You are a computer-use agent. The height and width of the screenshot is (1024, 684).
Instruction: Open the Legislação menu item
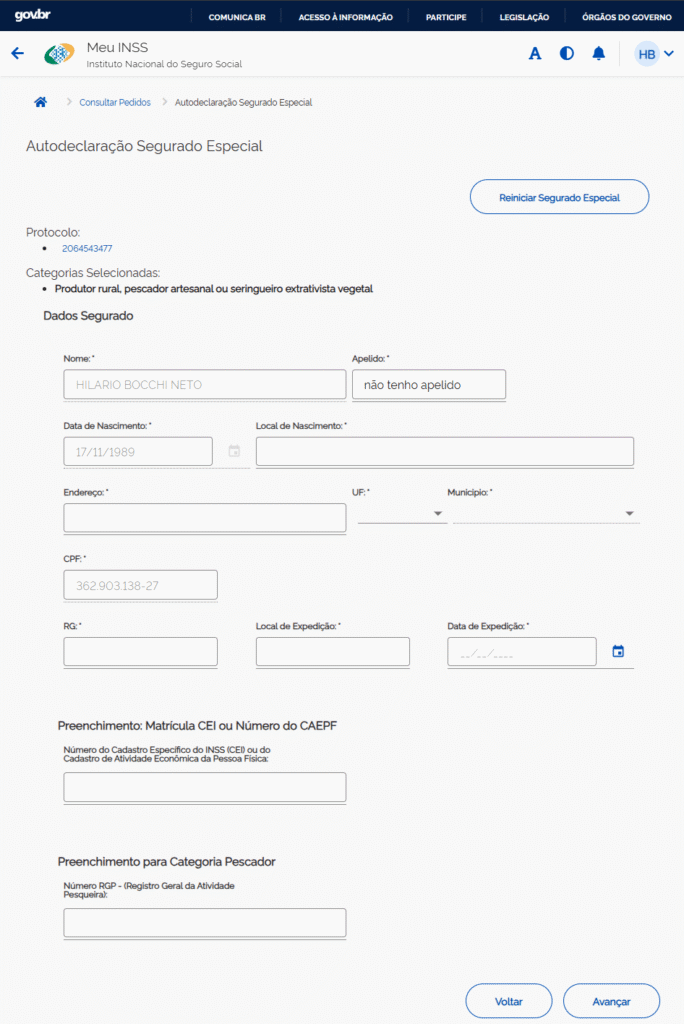(523, 17)
